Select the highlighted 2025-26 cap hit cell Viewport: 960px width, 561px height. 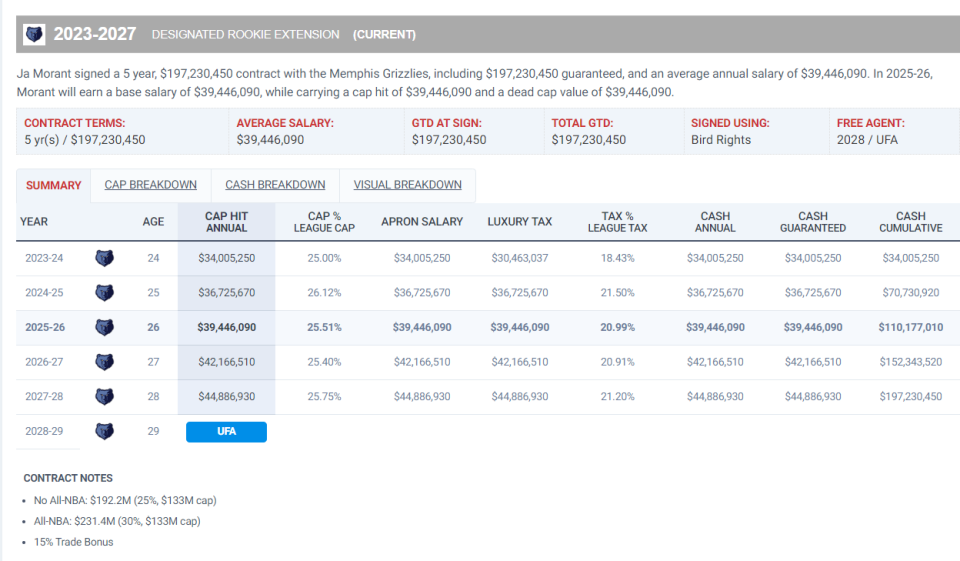tap(226, 327)
